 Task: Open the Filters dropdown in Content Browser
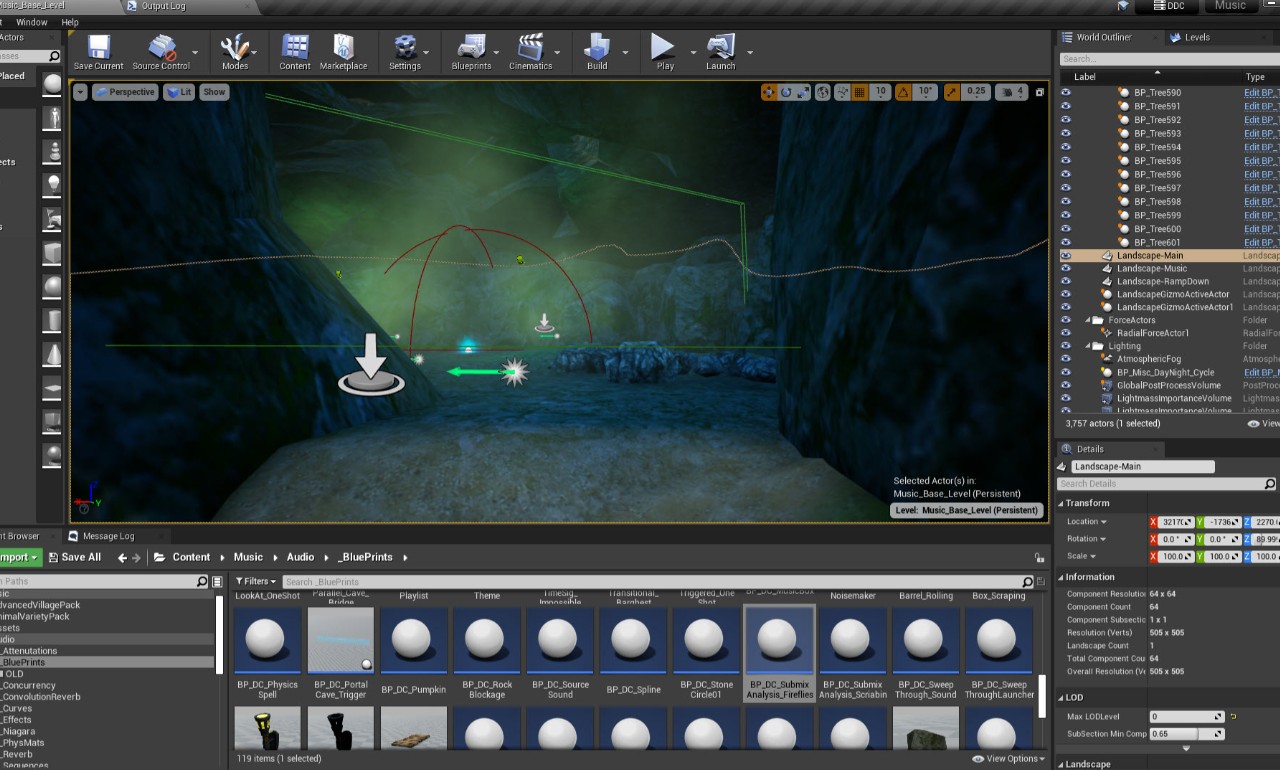click(257, 581)
